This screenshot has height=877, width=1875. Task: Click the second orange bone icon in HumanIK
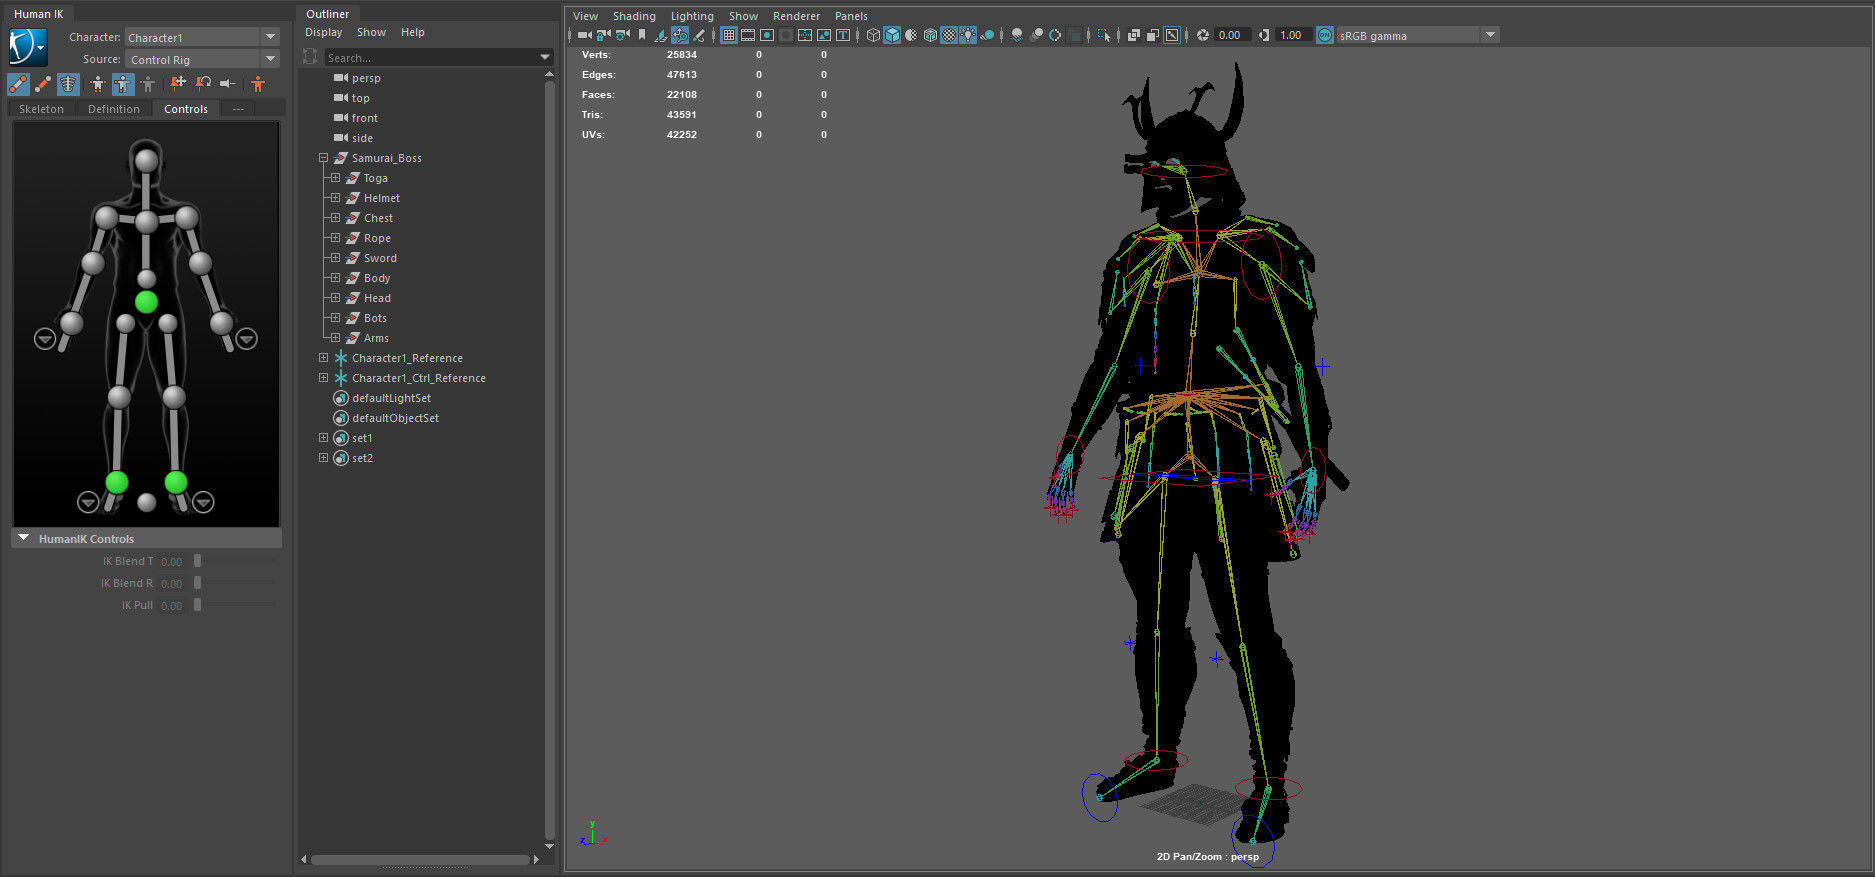(43, 84)
